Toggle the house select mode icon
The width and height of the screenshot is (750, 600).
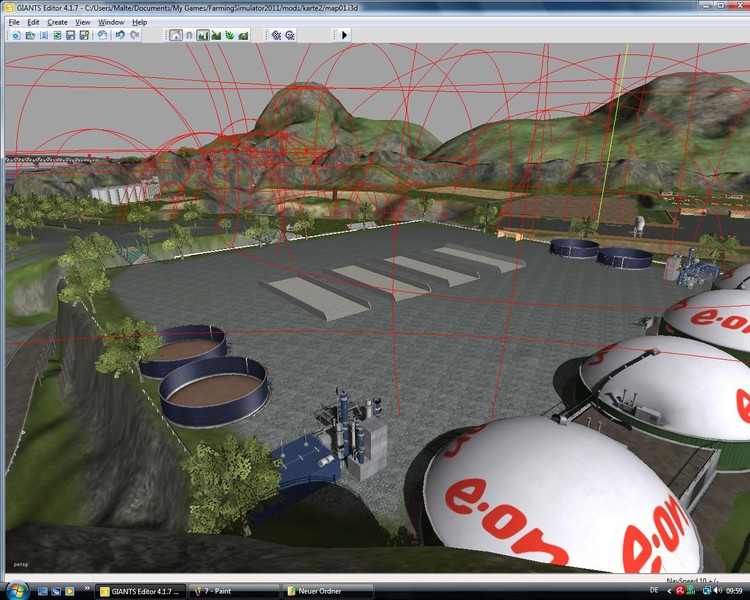[x=176, y=35]
